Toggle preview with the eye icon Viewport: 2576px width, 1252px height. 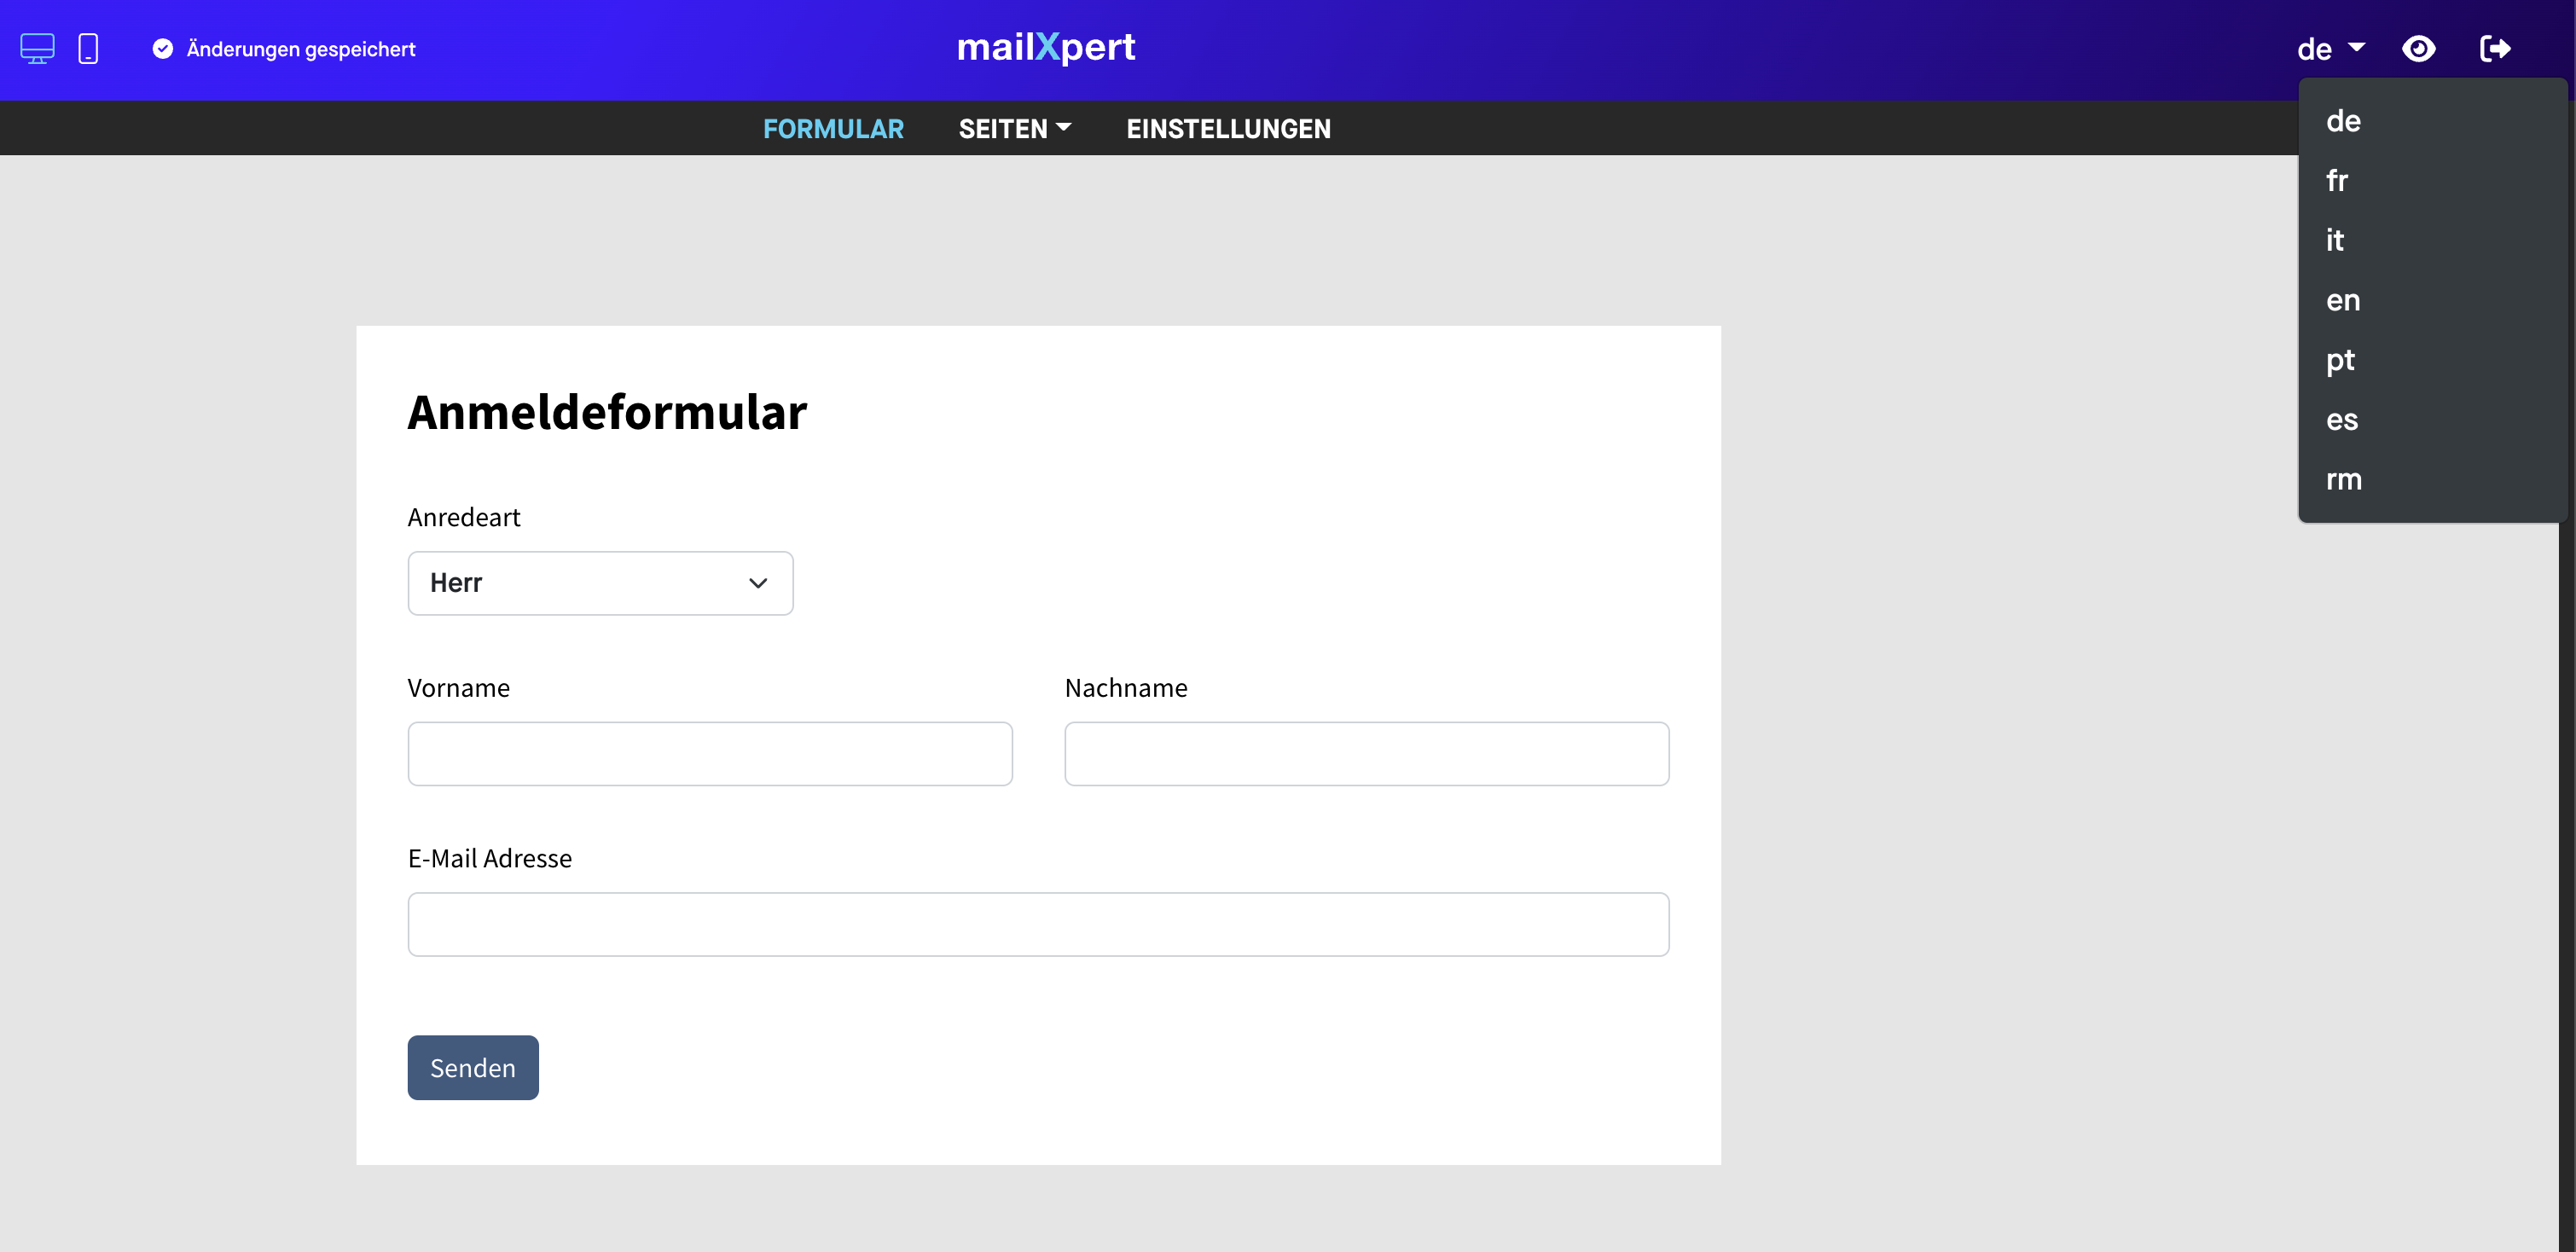point(2418,49)
